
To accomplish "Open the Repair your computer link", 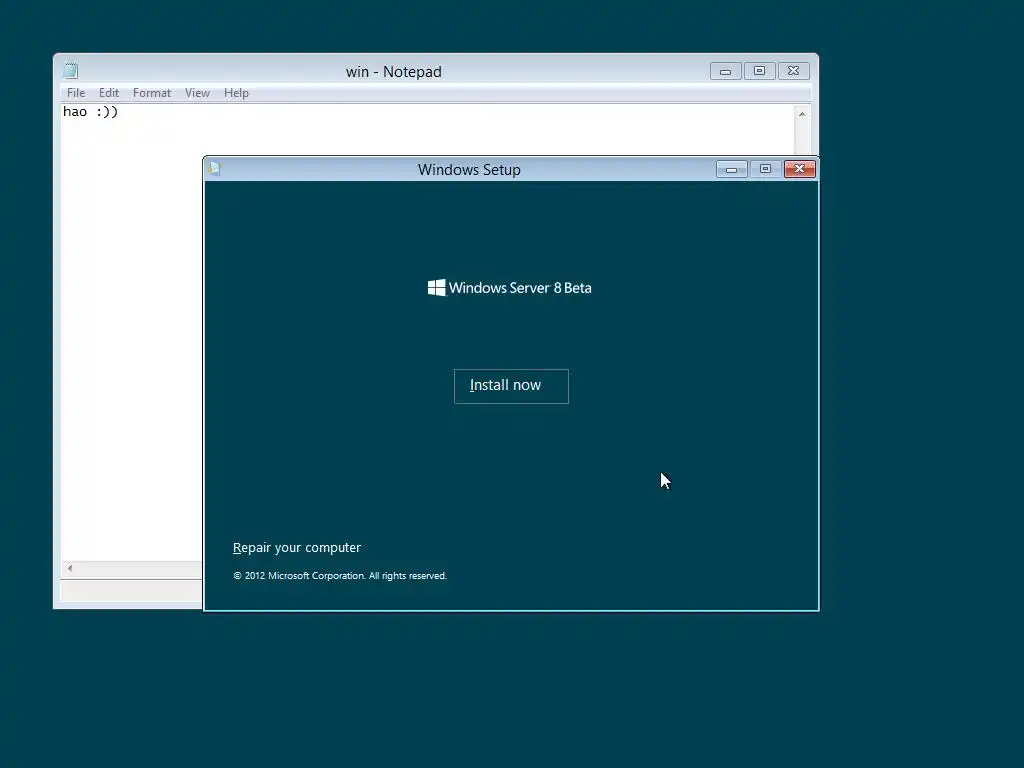I will [x=296, y=547].
